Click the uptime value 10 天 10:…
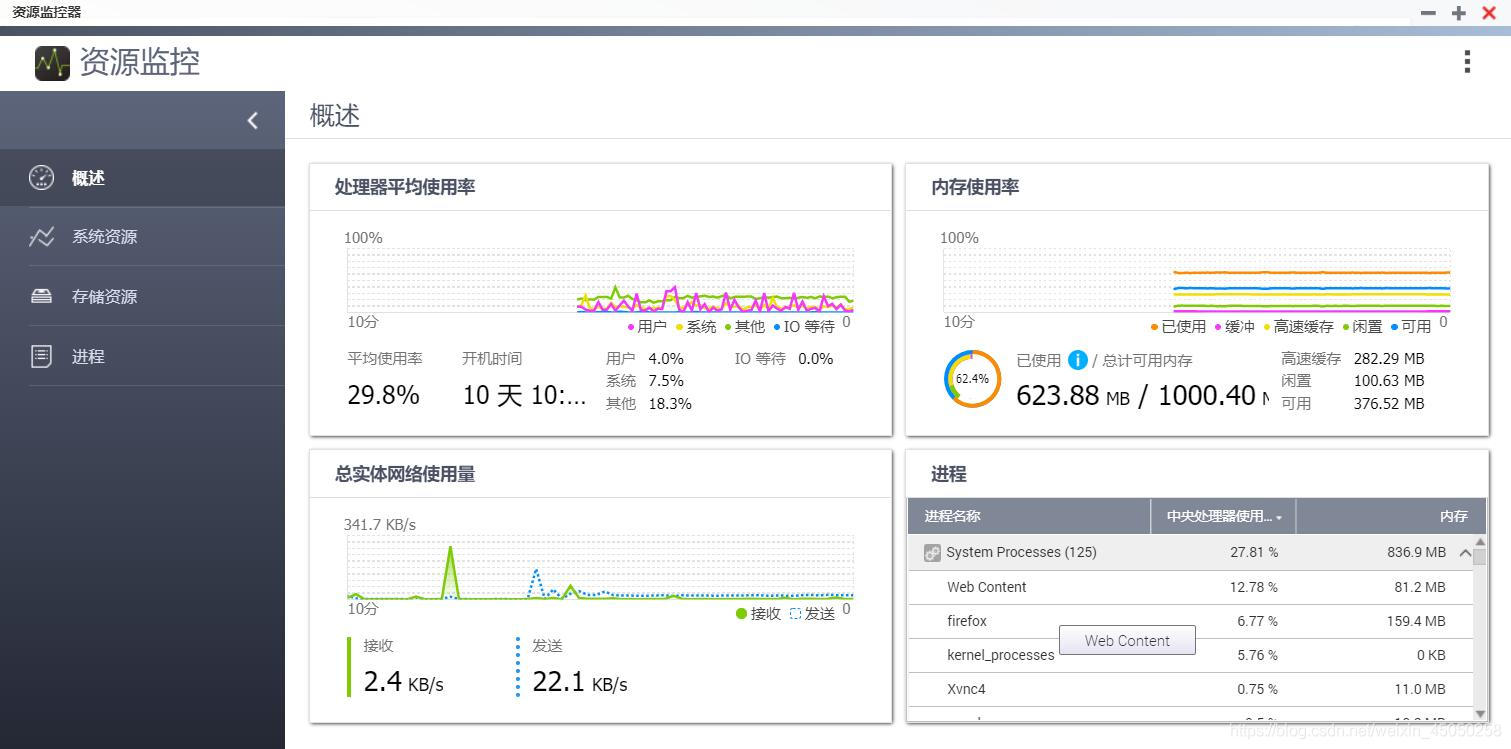Screen dimensions: 1511x749 pyautogui.click(x=524, y=395)
